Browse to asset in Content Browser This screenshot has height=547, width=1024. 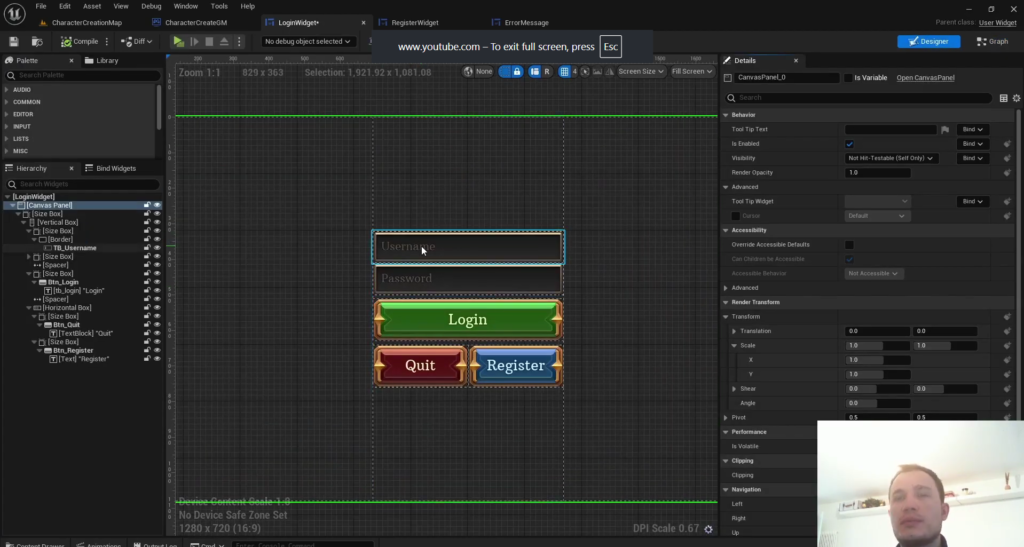pyautogui.click(x=37, y=42)
